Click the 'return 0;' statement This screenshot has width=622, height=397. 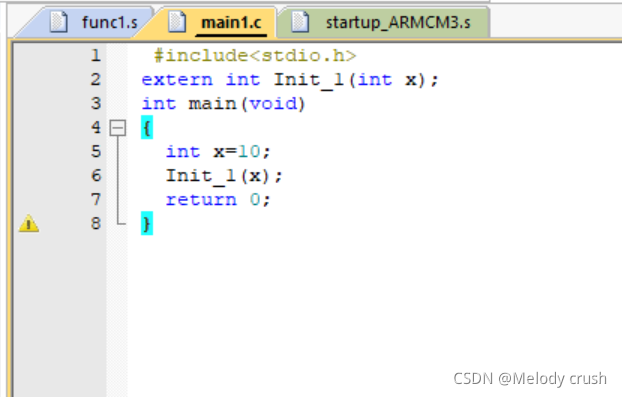(x=218, y=199)
